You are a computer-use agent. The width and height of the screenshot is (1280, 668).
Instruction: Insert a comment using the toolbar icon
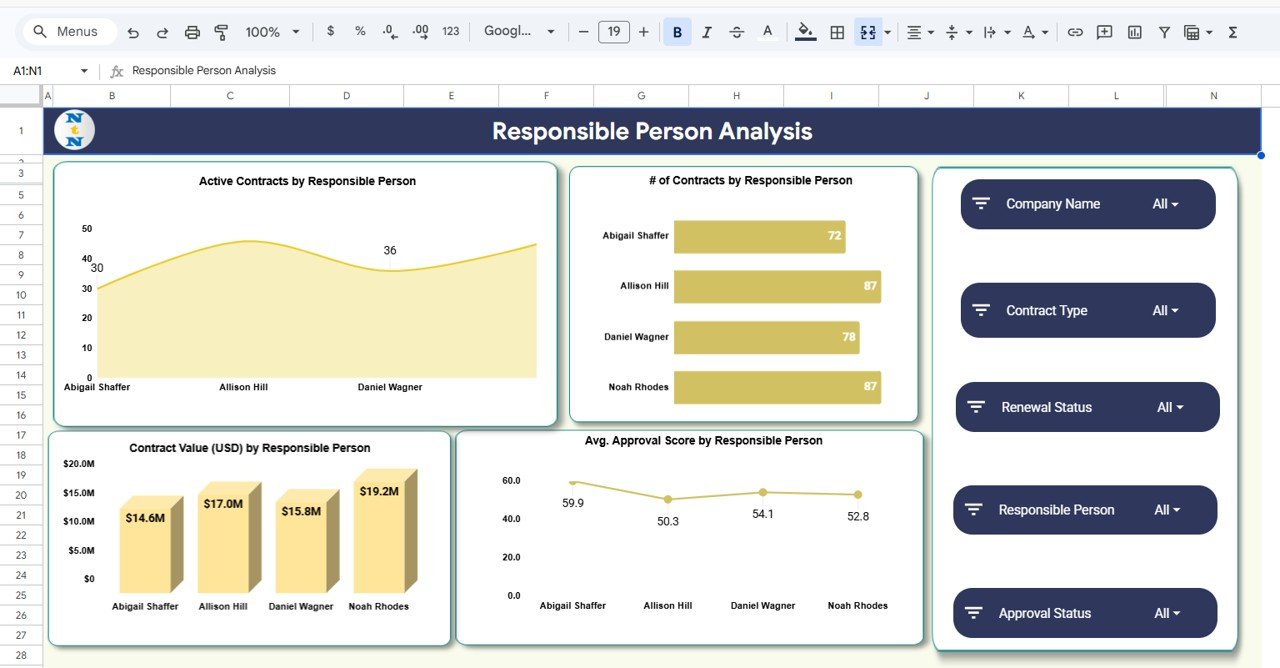[x=1104, y=31]
